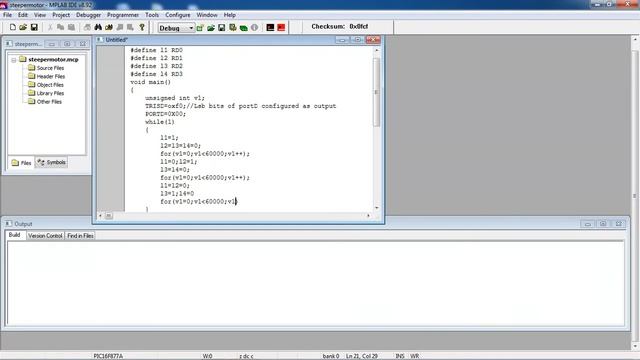
Task: Click the Build Options toolbar icon
Action: point(233,28)
